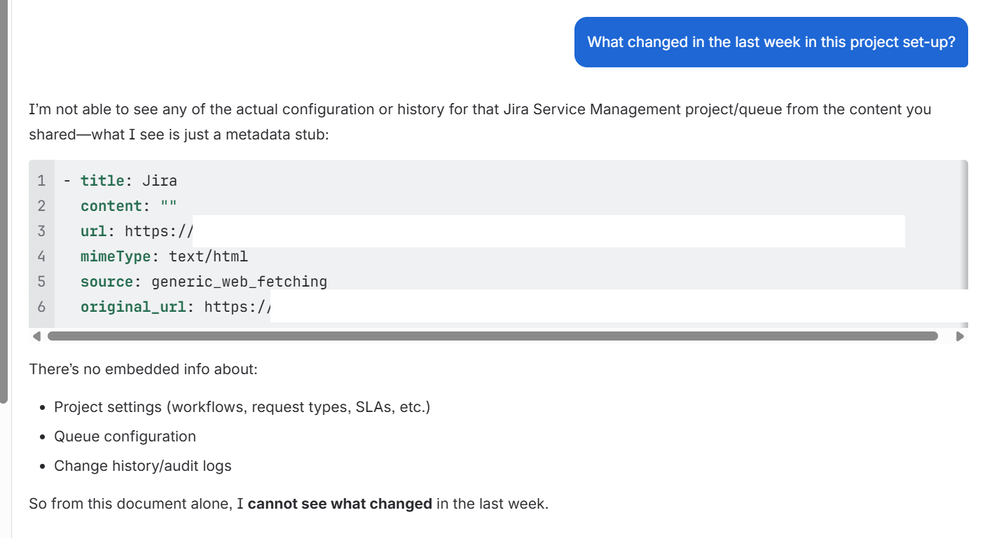This screenshot has height=548, width=999.
Task: Click the right arrow of the code block scrollbar
Action: 961,337
